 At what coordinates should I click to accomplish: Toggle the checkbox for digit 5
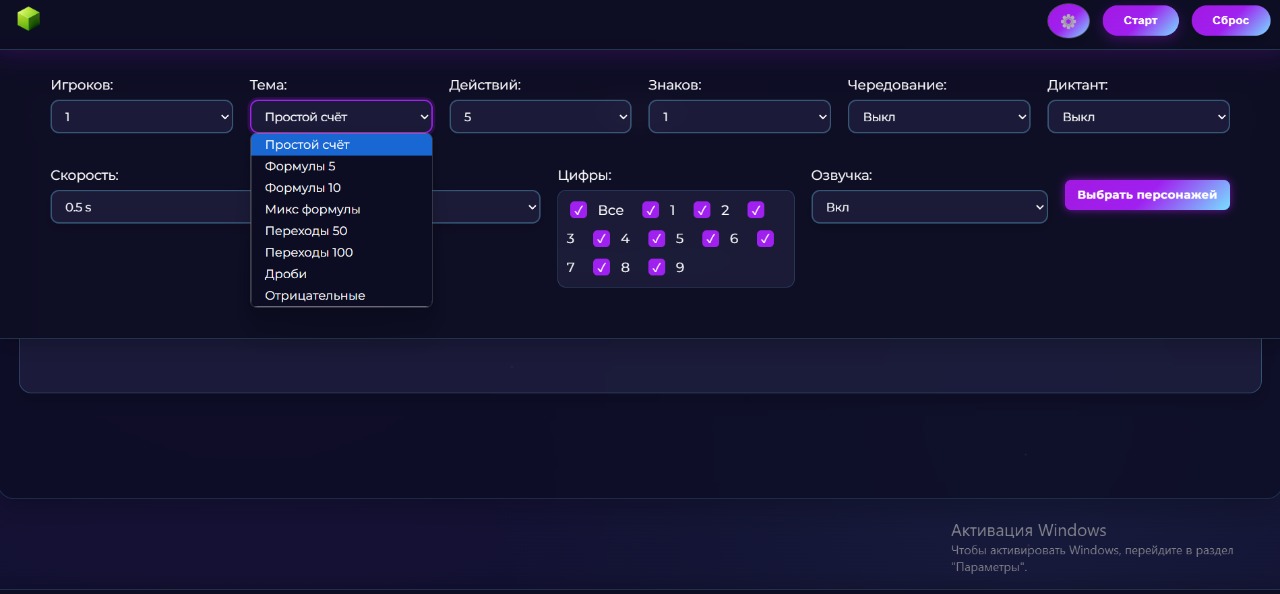click(657, 239)
